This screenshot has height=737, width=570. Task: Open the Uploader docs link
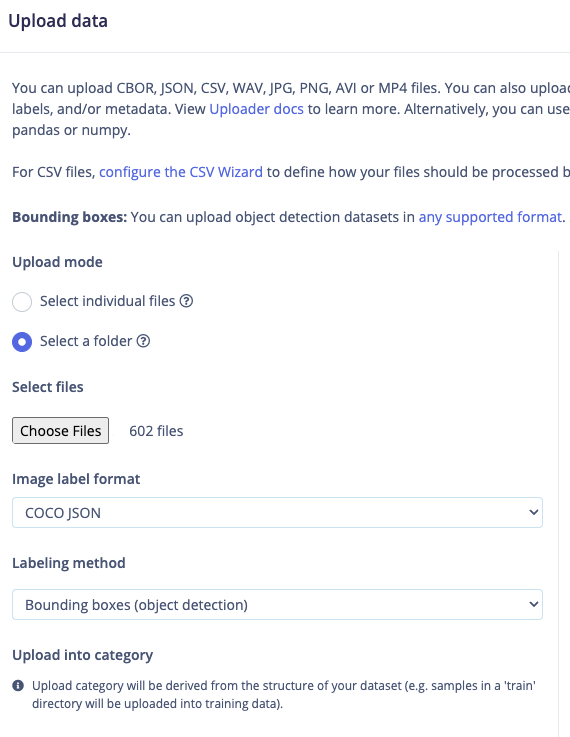(x=257, y=109)
